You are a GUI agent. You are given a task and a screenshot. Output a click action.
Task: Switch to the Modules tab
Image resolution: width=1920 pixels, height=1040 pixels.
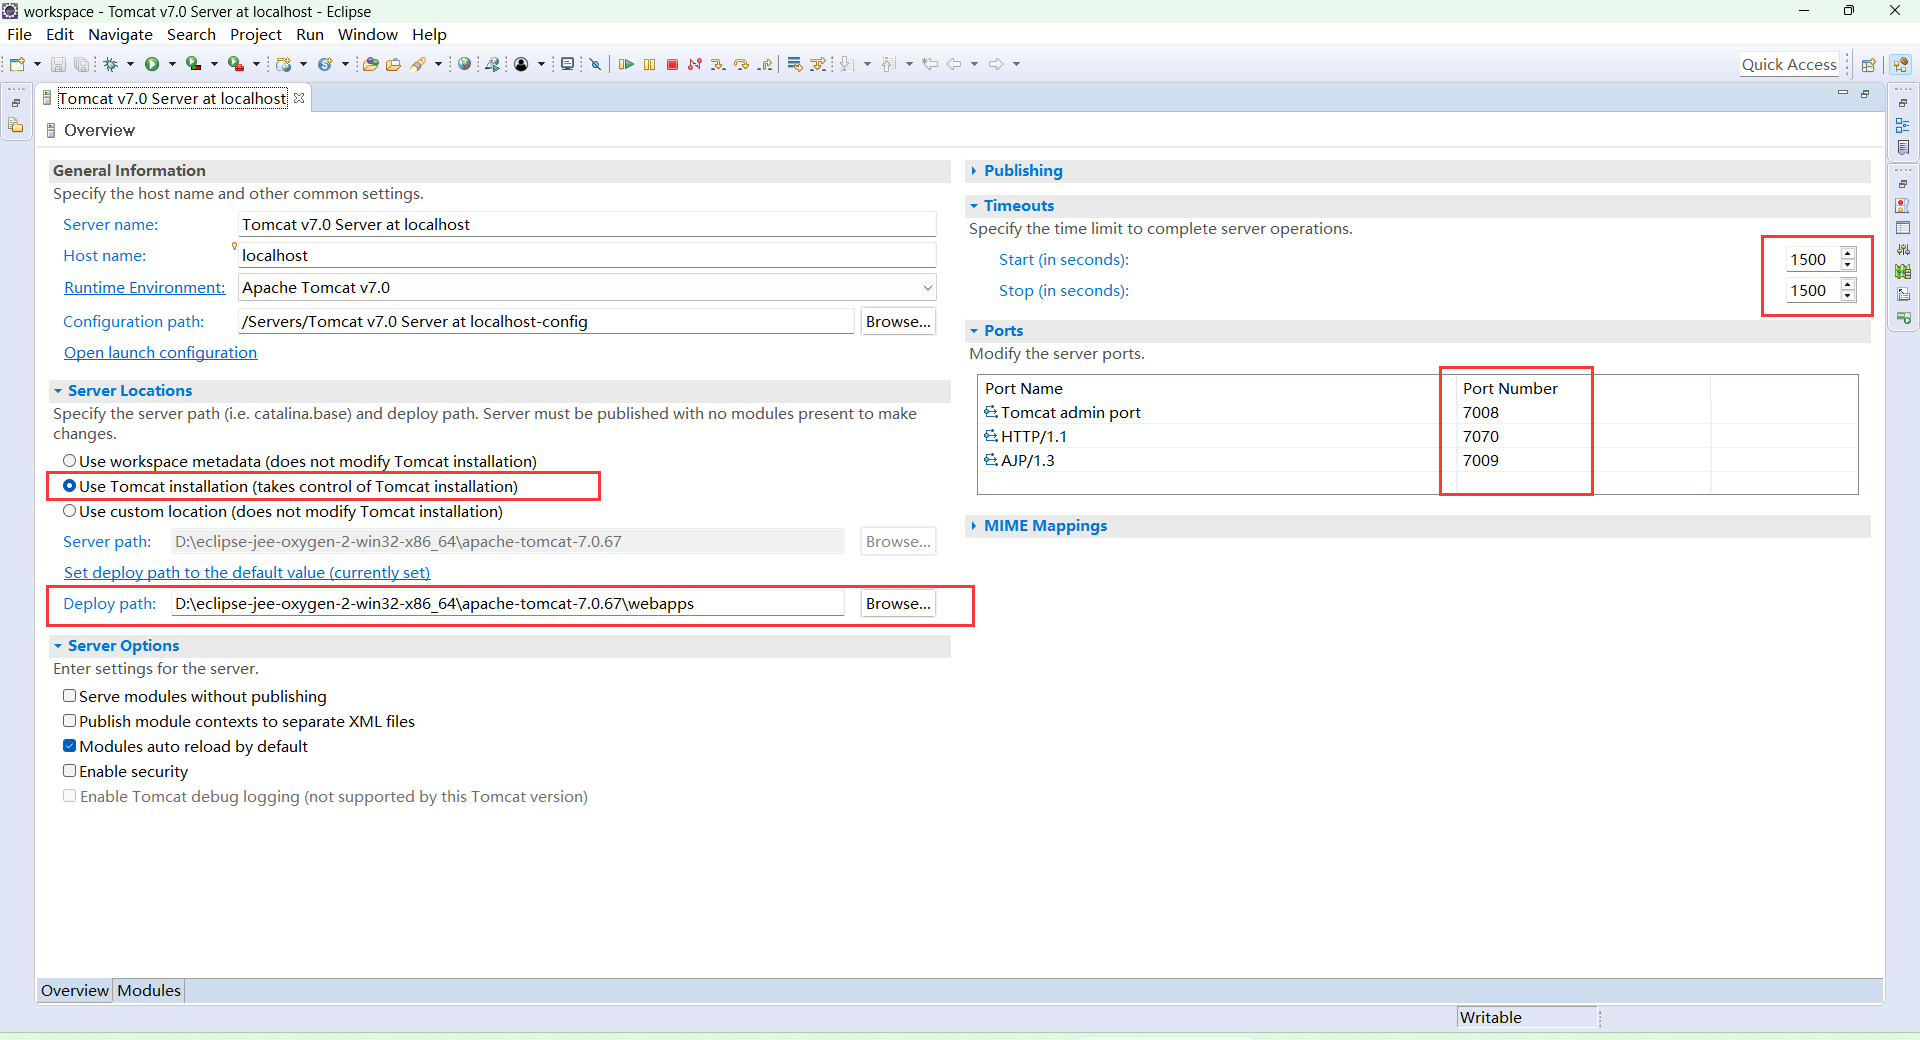149,990
